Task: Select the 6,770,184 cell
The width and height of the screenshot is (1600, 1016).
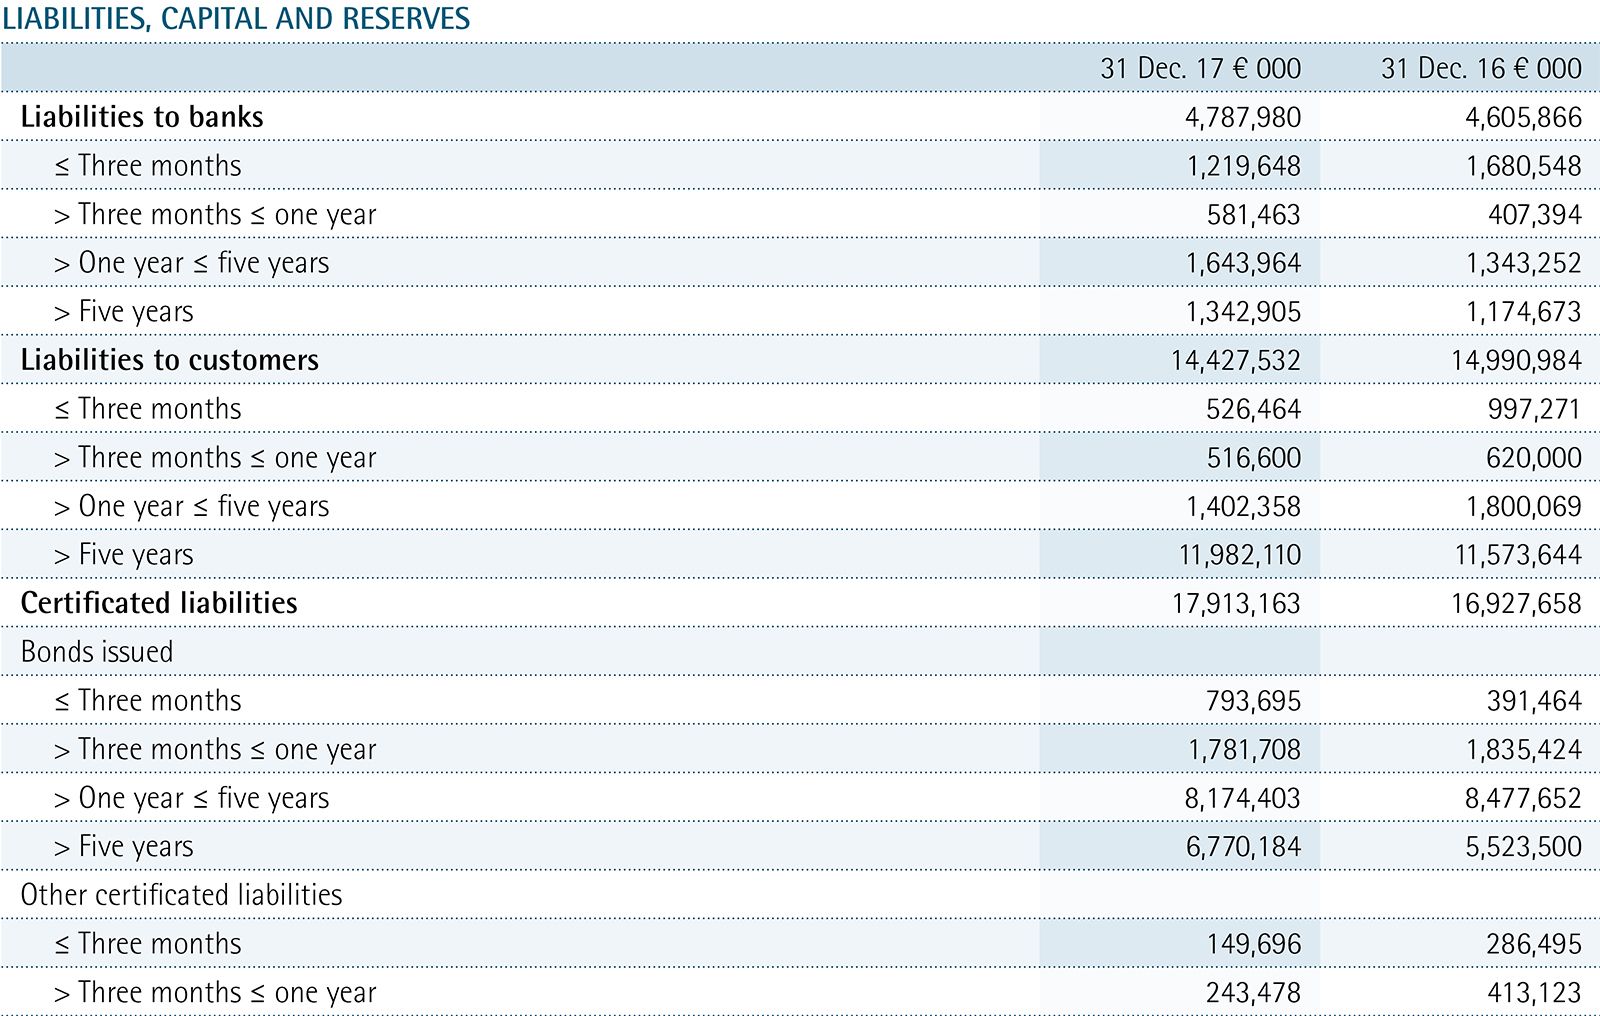Action: 1243,847
